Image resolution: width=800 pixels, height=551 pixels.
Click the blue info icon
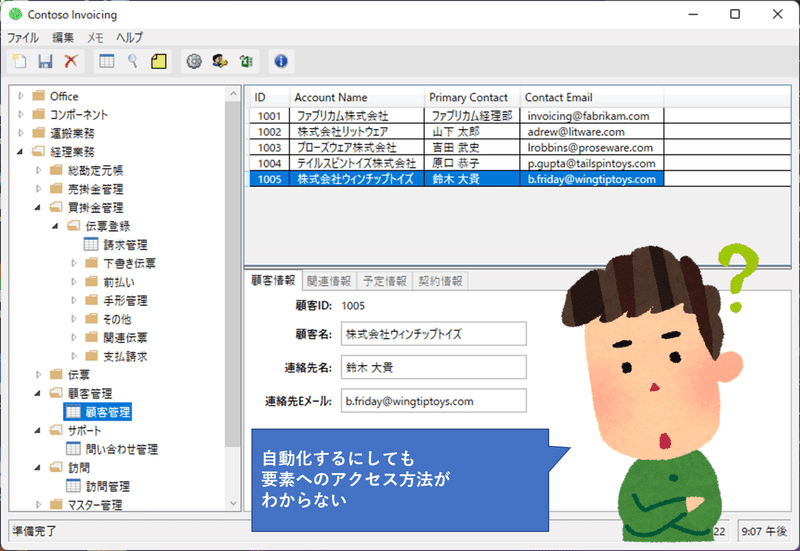pyautogui.click(x=281, y=61)
